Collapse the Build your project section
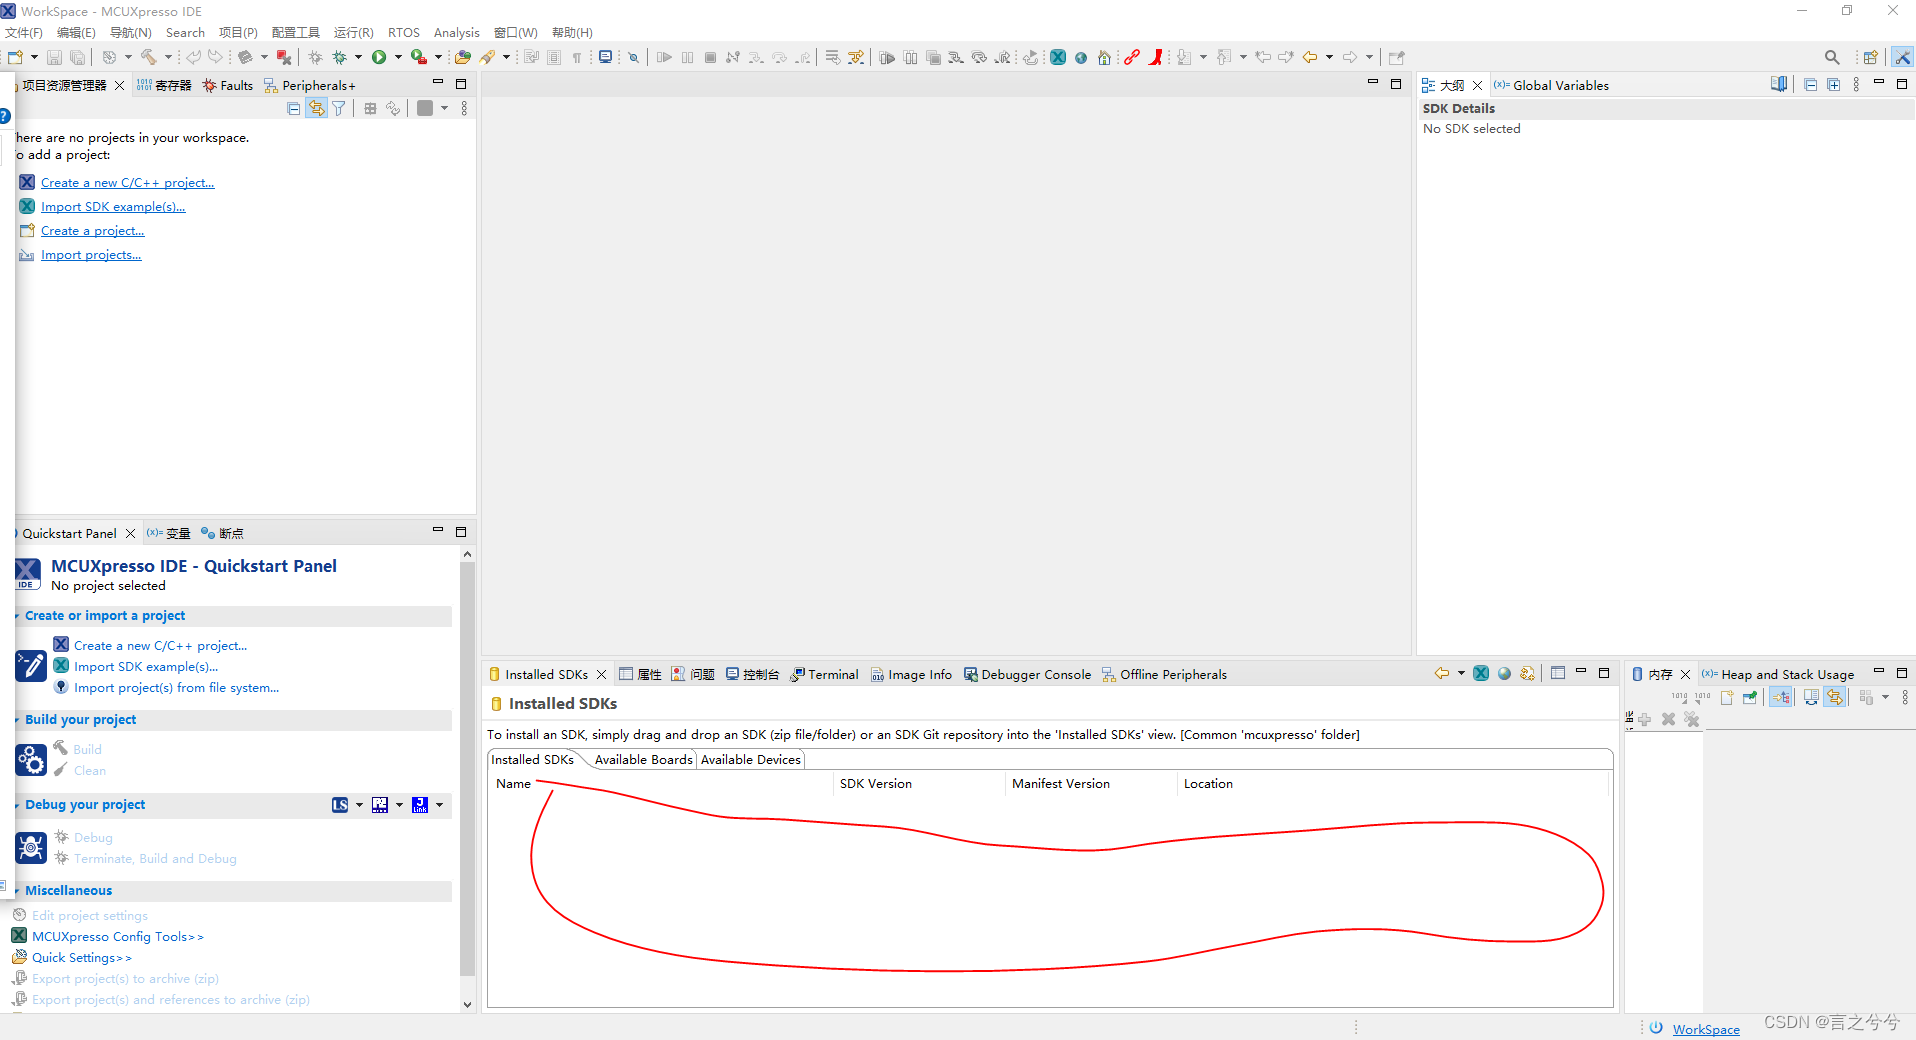This screenshot has height=1040, width=1916. tap(18, 720)
